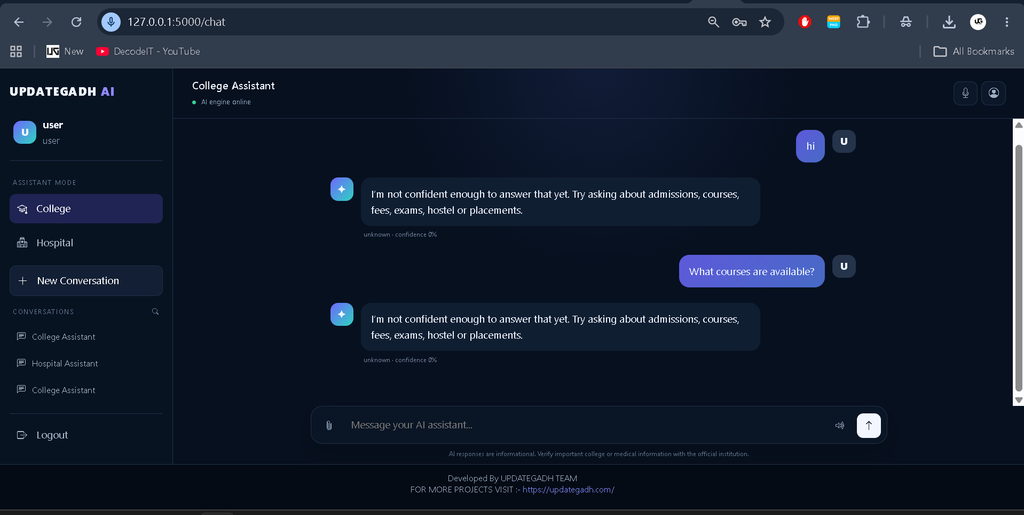Click the assistant sparkle avatar on second reply
Screen dimensions: 1024x515
click(342, 315)
